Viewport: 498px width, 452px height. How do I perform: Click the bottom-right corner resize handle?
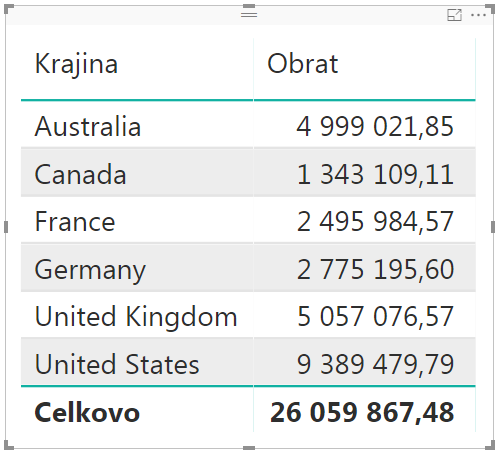pos(490,445)
